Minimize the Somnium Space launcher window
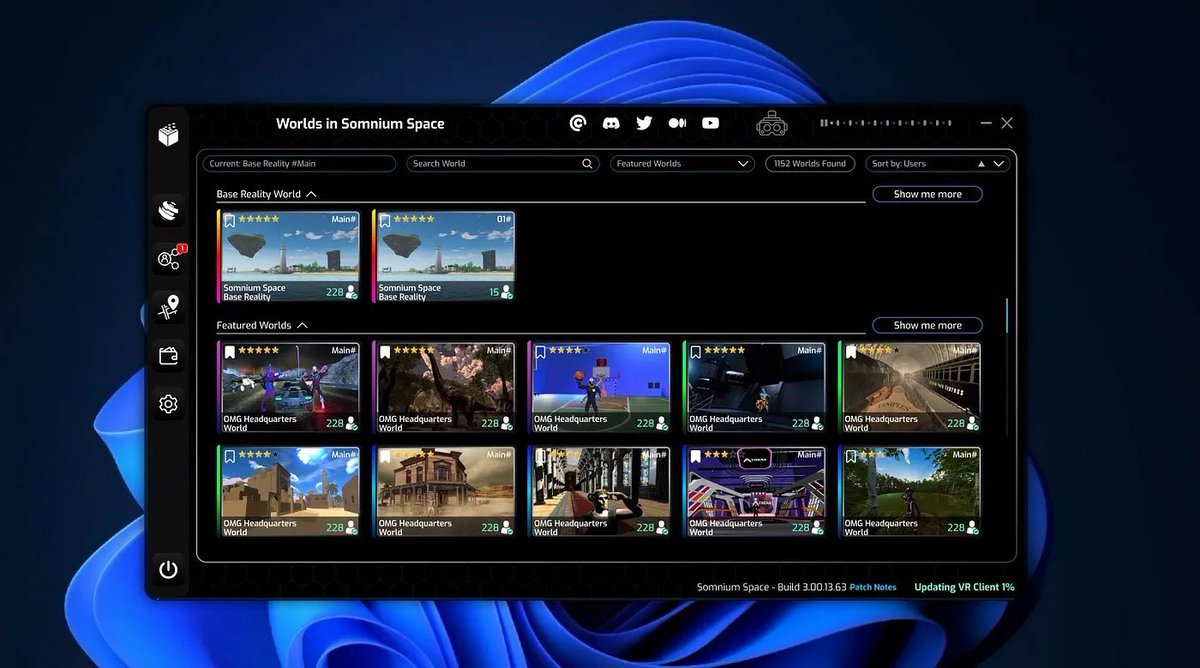Screen dimensions: 1200x668 [986, 123]
